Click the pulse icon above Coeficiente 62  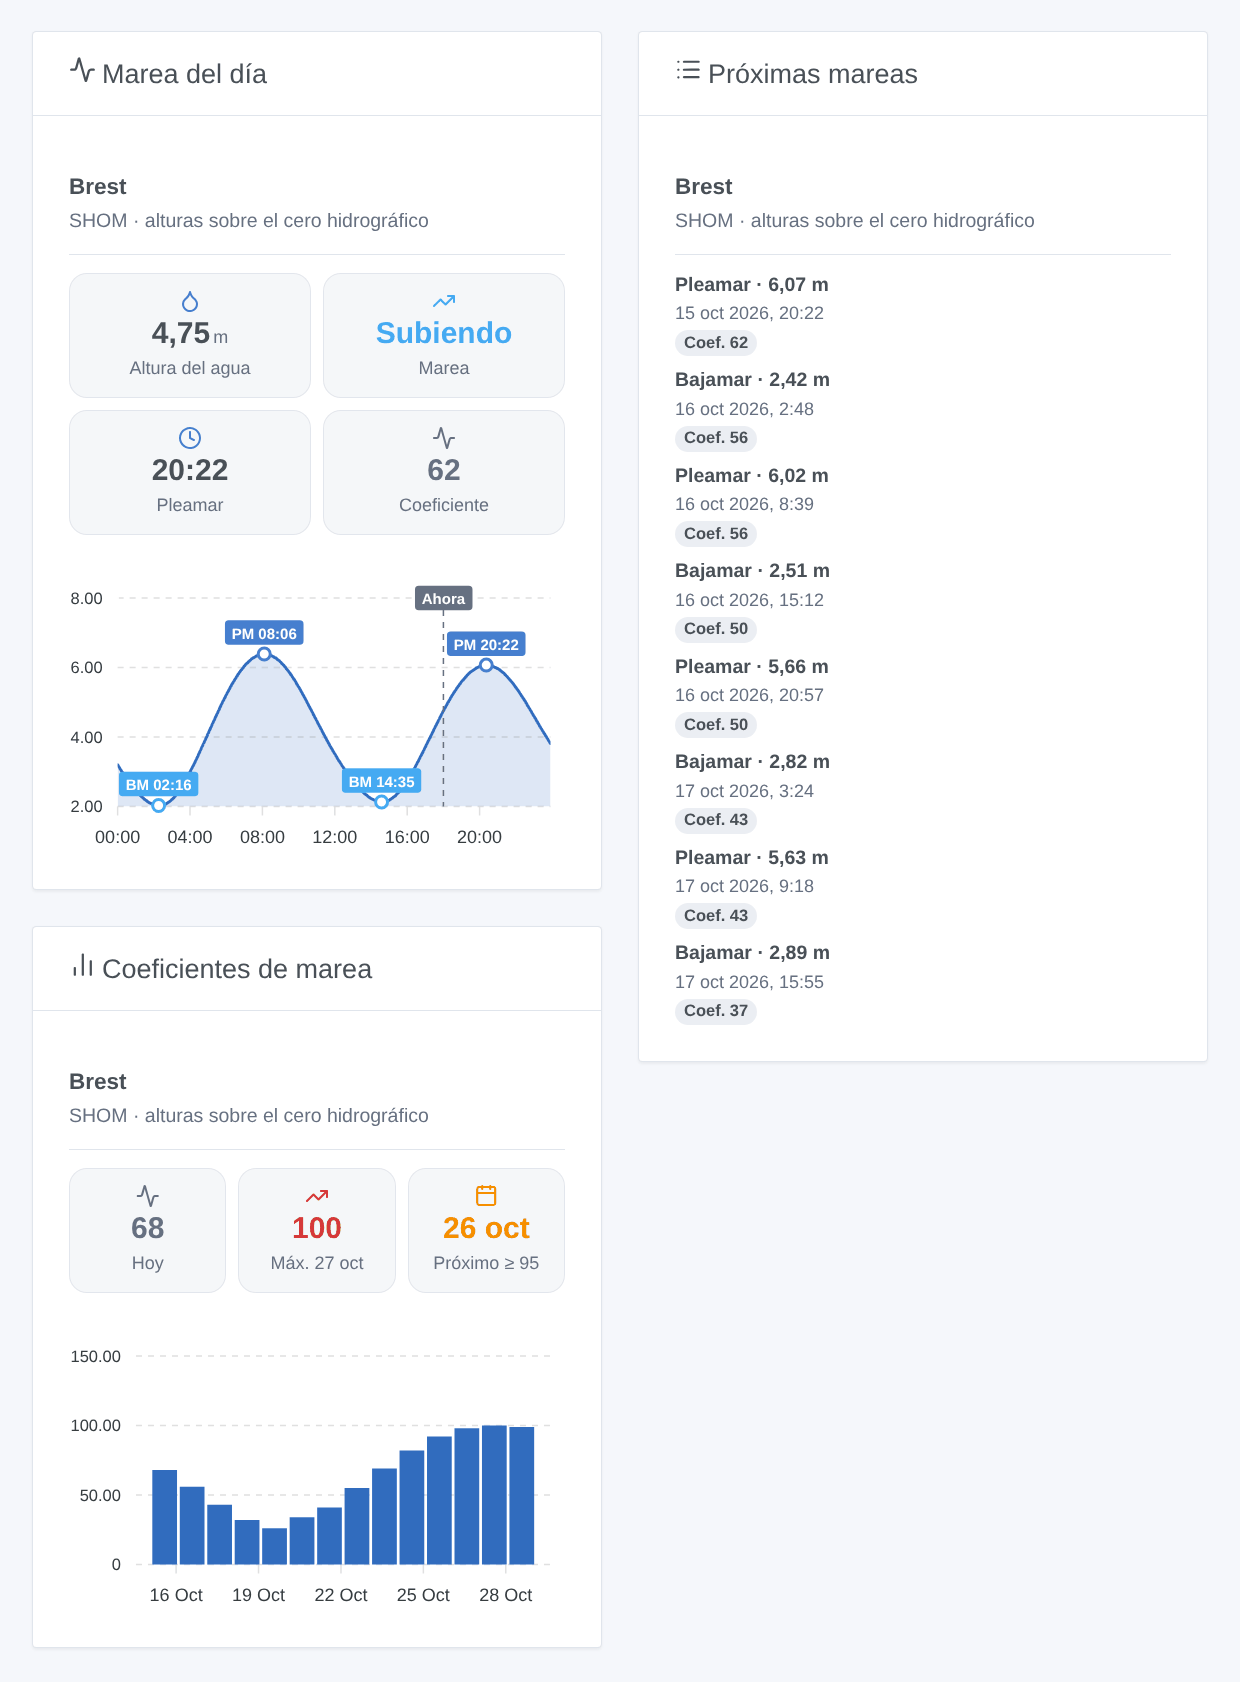pyautogui.click(x=444, y=438)
